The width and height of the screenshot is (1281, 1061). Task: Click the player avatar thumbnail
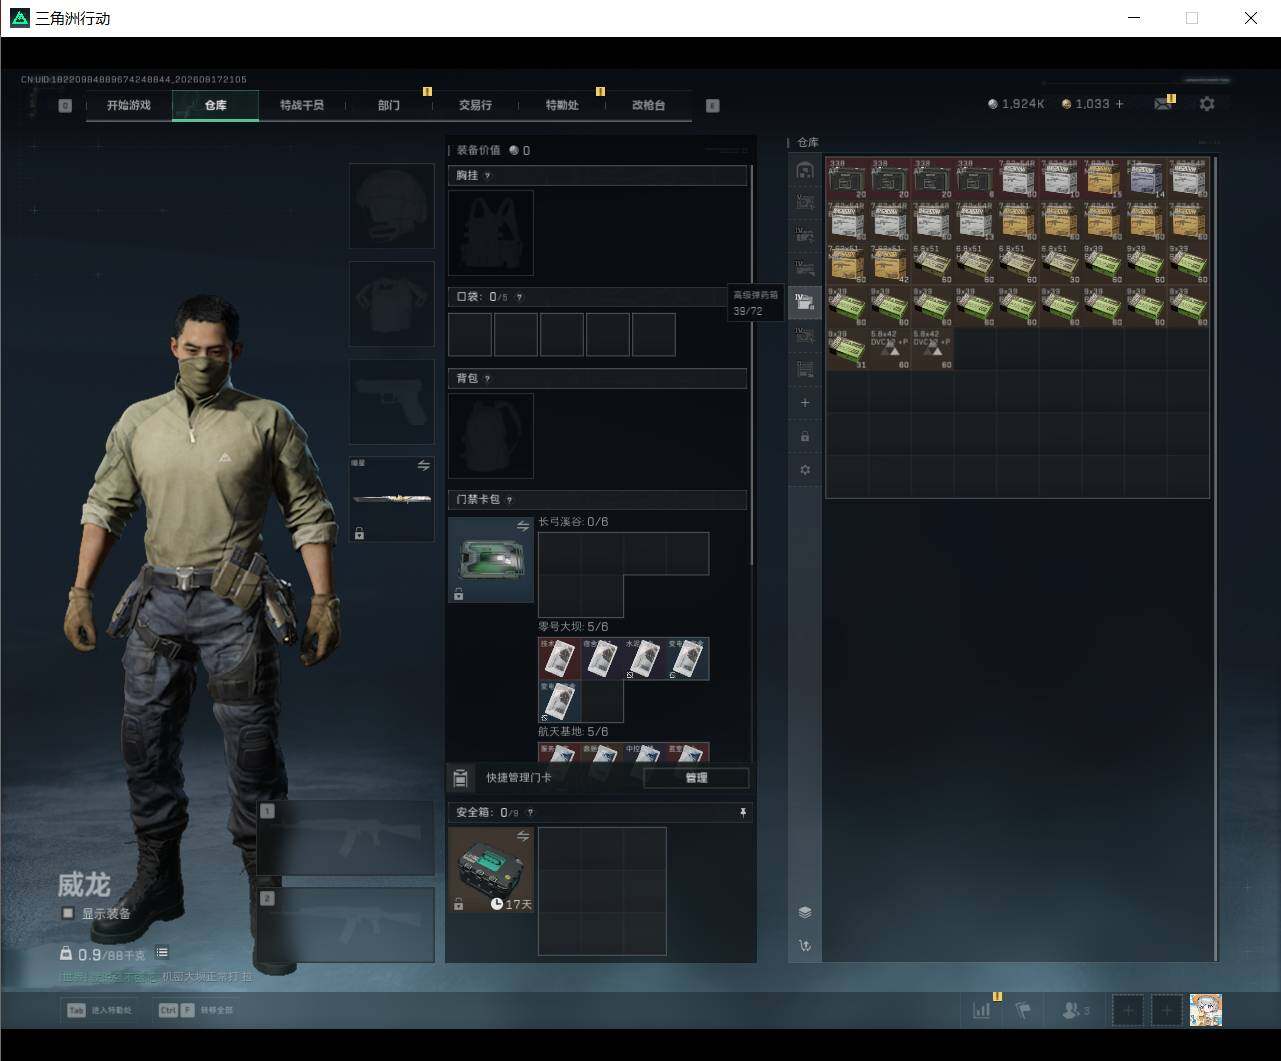1206,1010
